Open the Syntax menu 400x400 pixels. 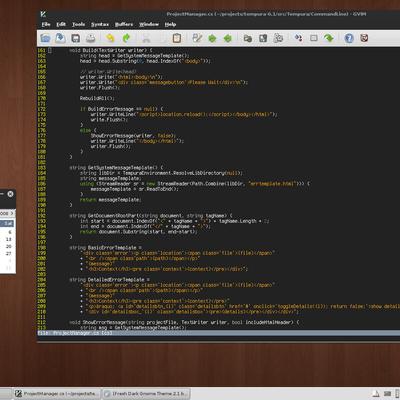tap(100, 24)
